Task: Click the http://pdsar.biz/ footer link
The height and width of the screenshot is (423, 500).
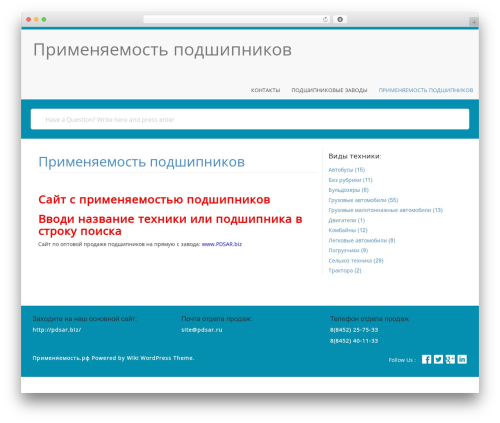Action: pos(57,330)
